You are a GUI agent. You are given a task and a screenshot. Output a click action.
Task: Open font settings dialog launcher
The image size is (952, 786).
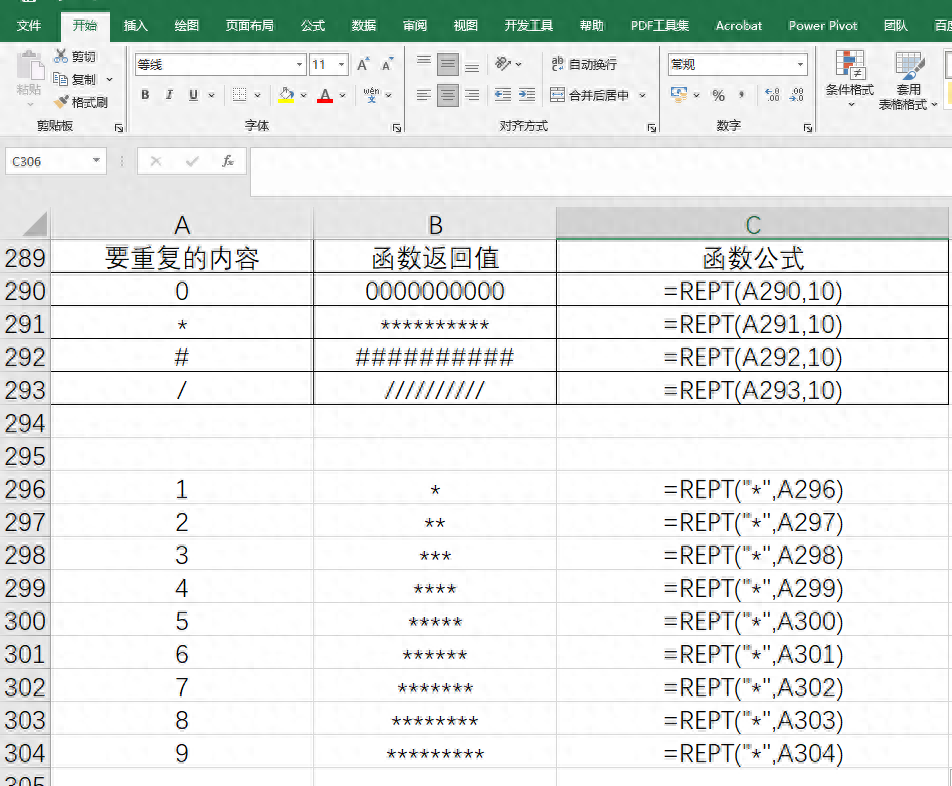(396, 127)
